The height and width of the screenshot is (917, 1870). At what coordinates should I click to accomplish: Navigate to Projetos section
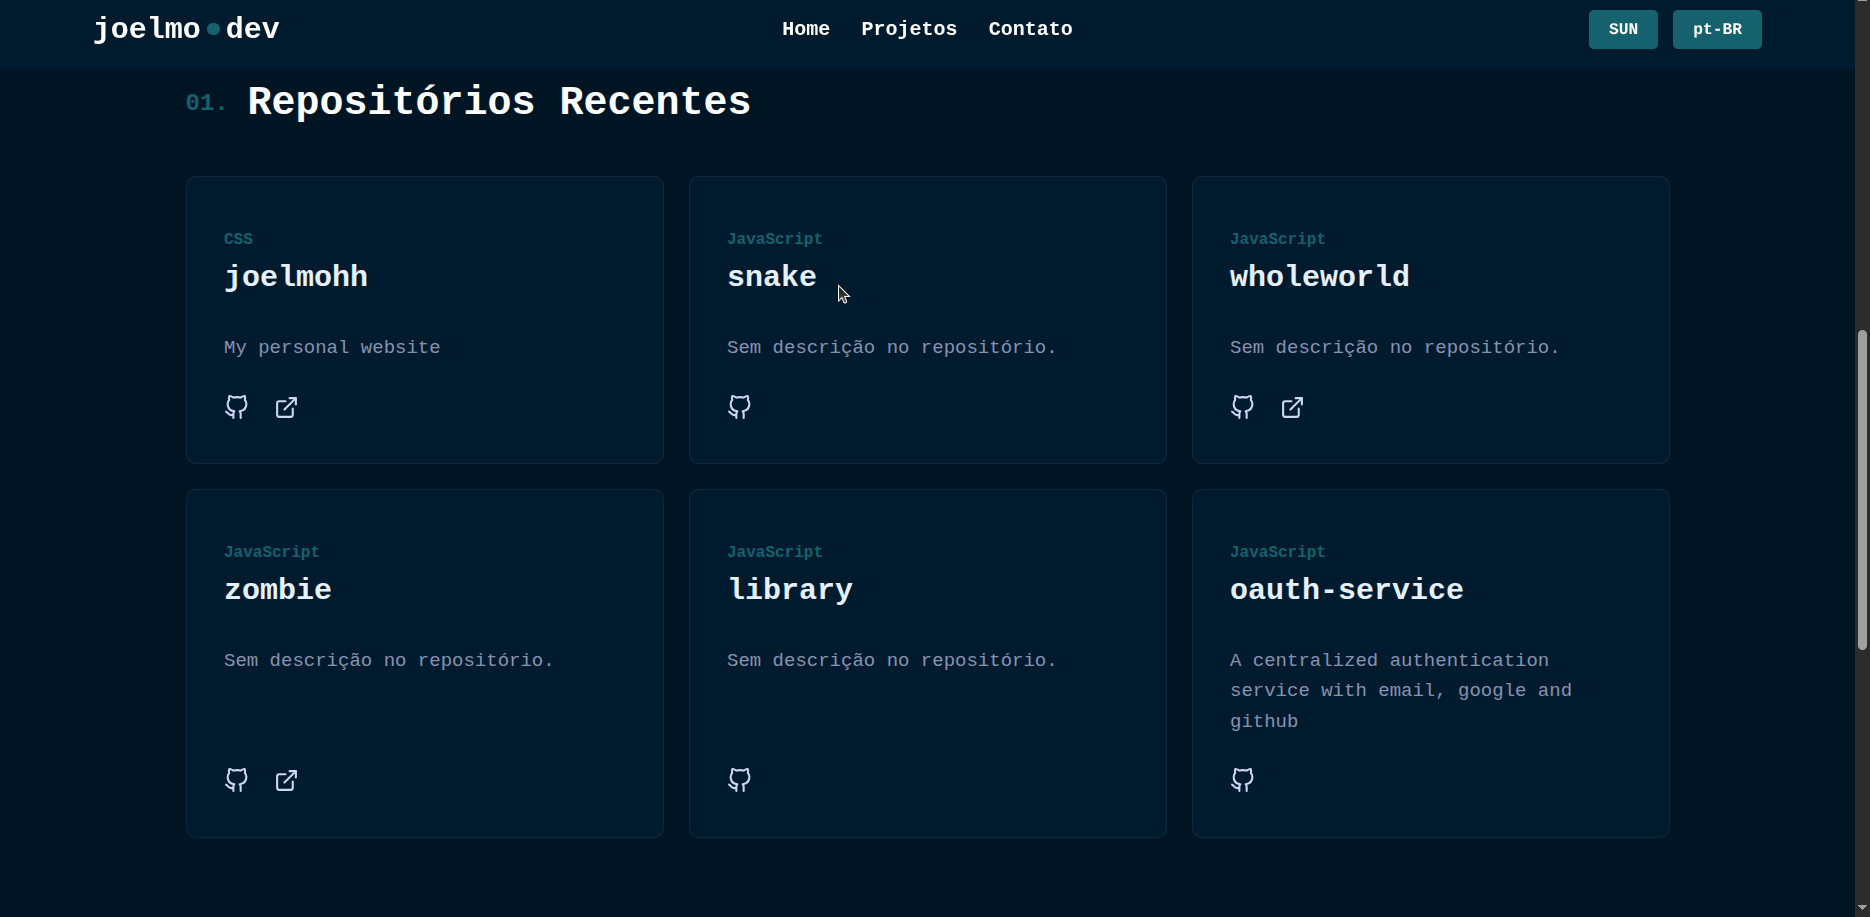pos(908,29)
